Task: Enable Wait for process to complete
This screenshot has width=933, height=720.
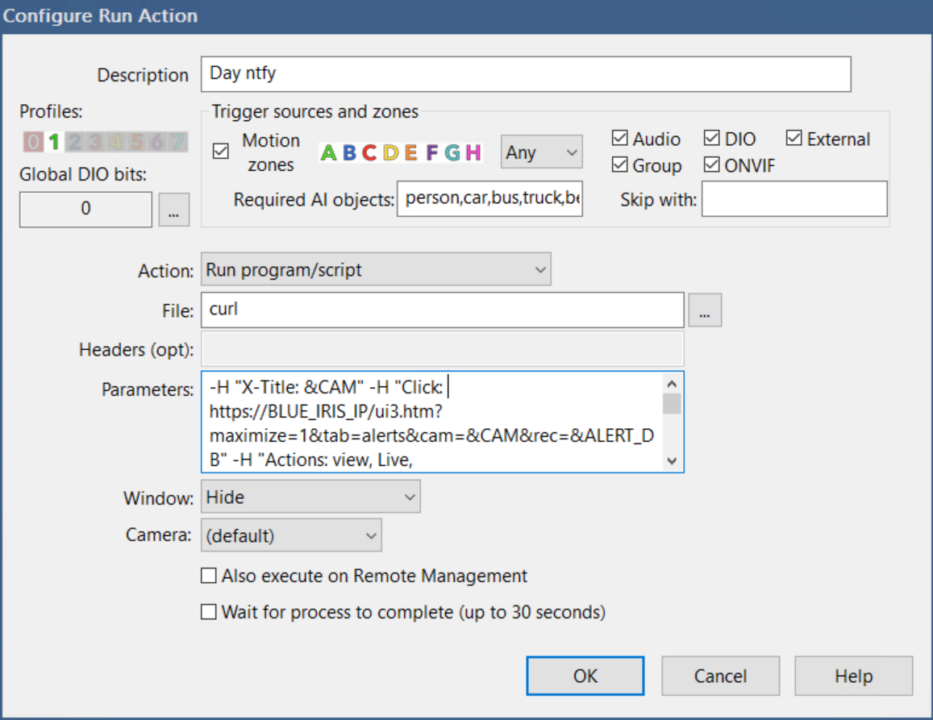Action: tap(208, 612)
